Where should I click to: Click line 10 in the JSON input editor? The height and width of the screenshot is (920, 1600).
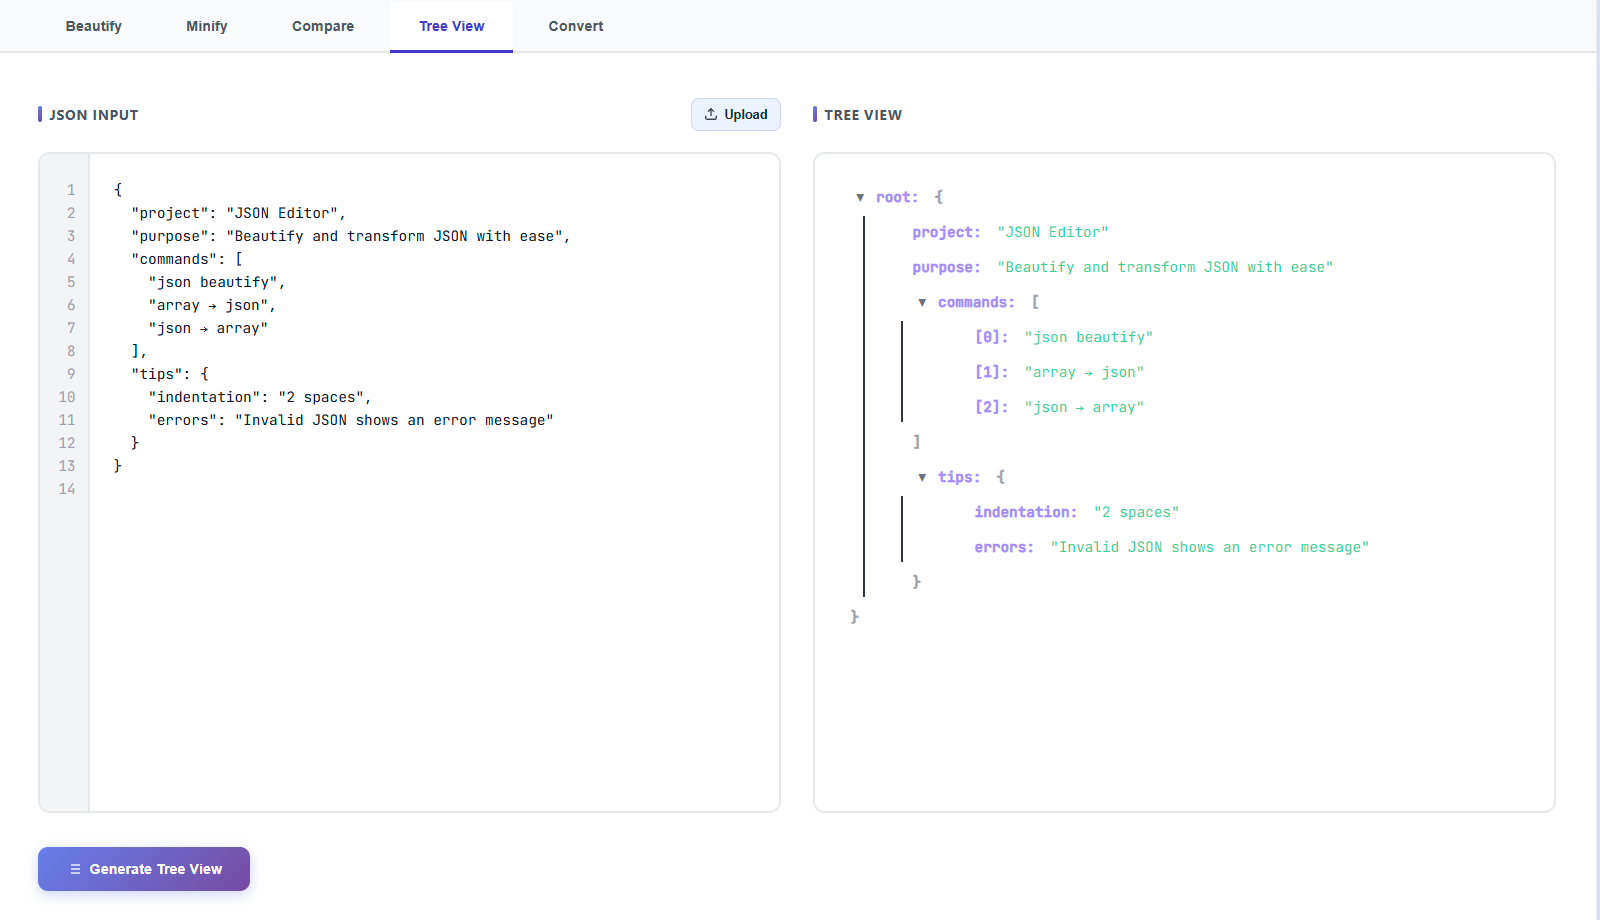[262, 397]
